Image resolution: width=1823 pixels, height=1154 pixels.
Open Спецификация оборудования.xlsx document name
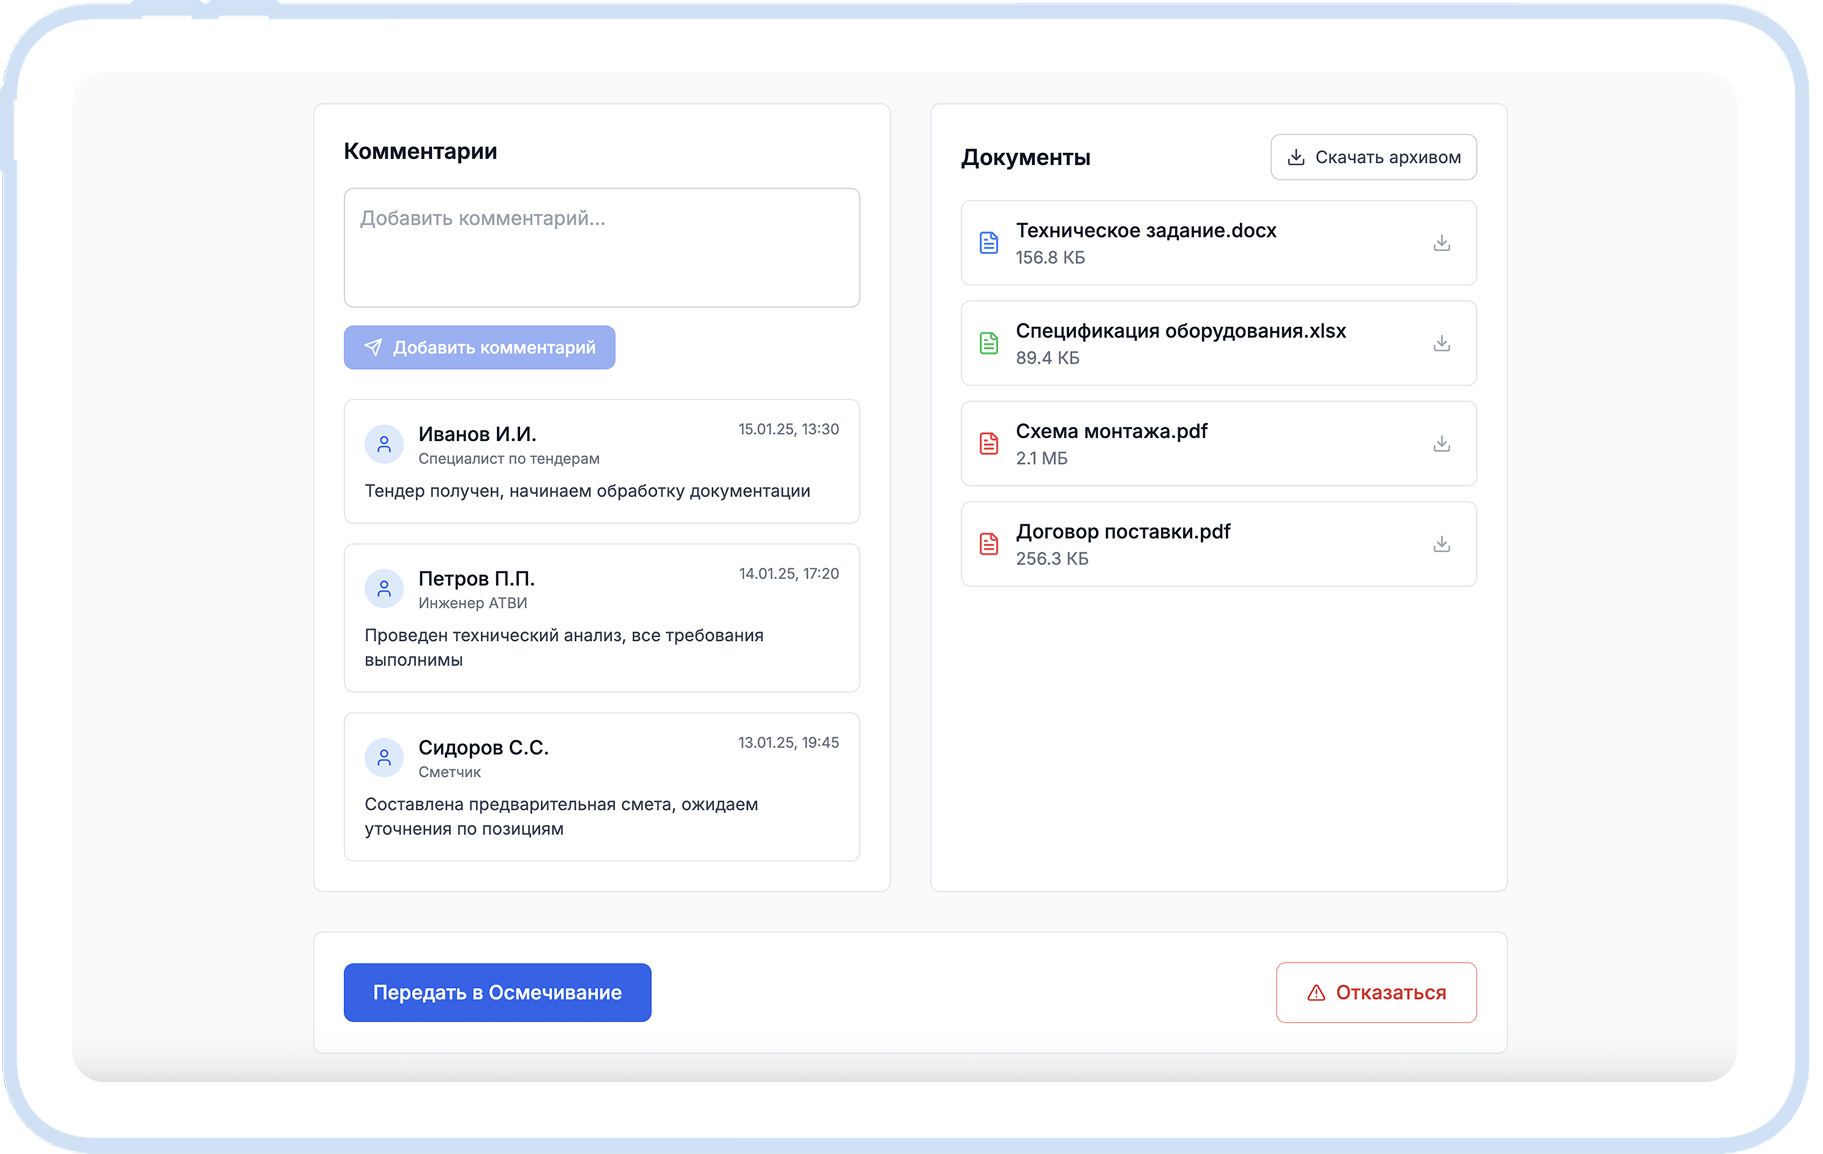1180,331
